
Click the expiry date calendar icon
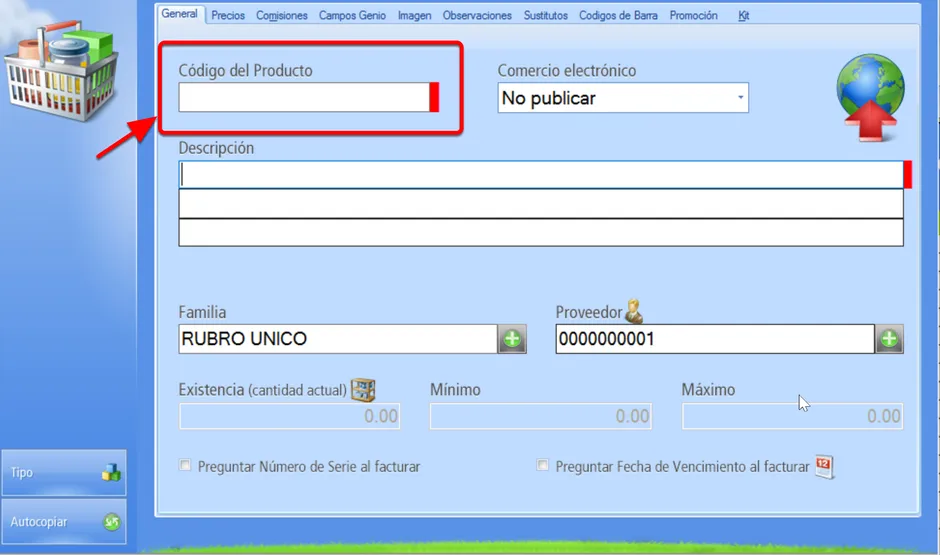click(824, 466)
